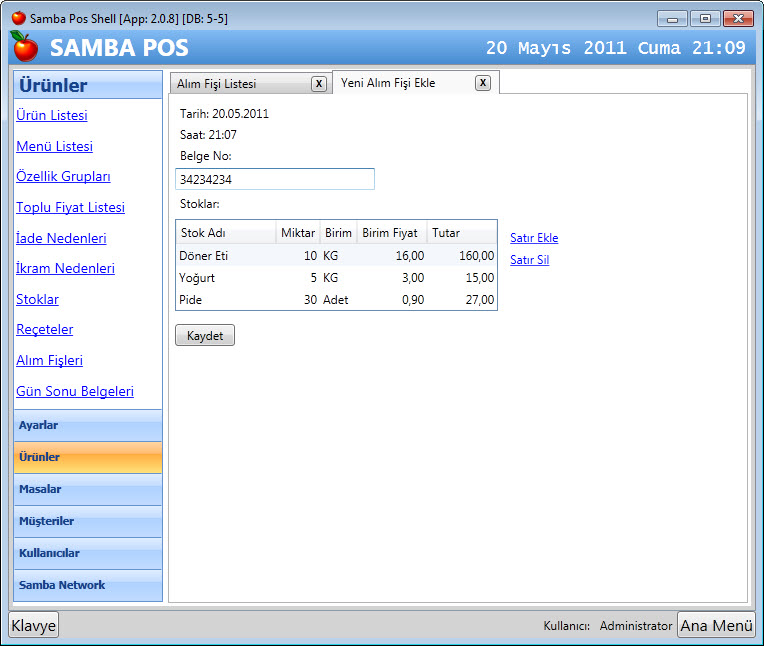
Task: Return to Ana Menü
Action: 716,626
